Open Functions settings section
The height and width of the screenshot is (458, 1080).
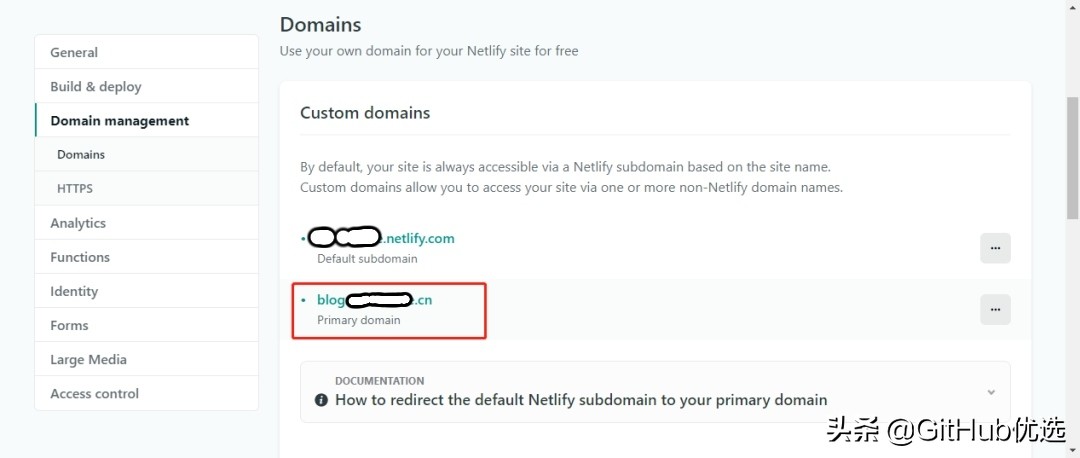(x=80, y=257)
